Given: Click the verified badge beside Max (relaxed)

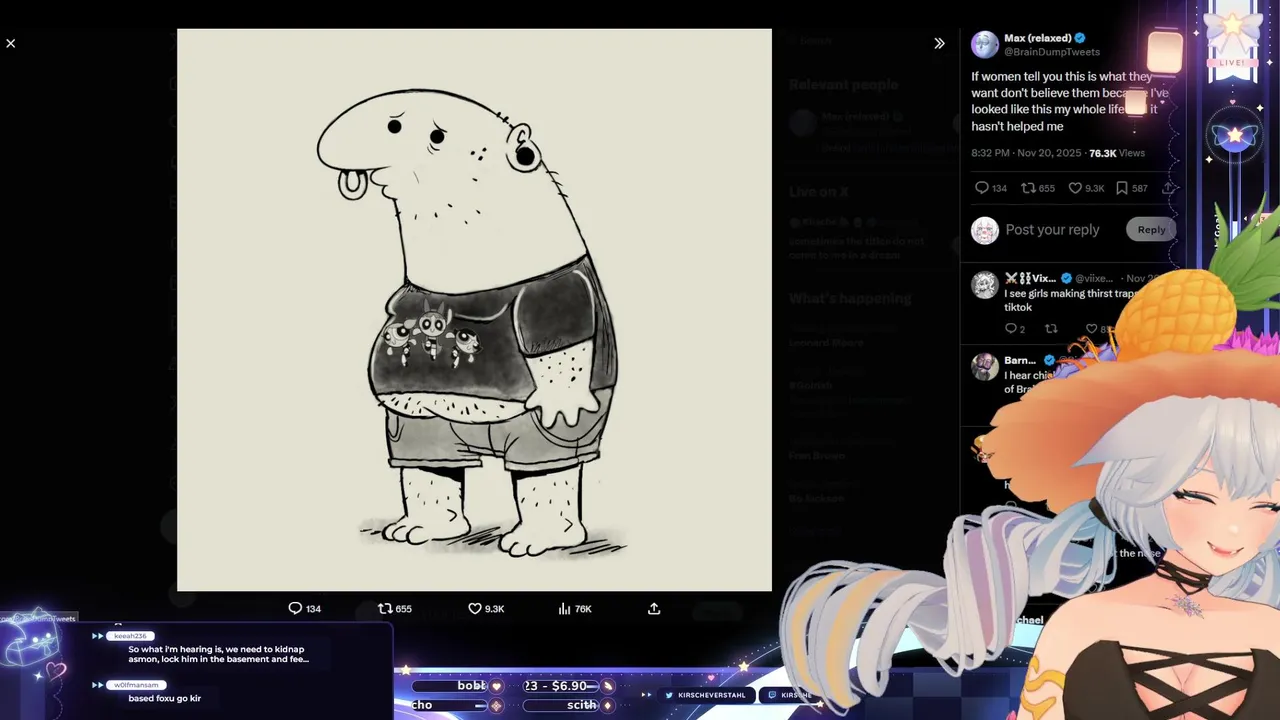Looking at the screenshot, I should pyautogui.click(x=1080, y=38).
